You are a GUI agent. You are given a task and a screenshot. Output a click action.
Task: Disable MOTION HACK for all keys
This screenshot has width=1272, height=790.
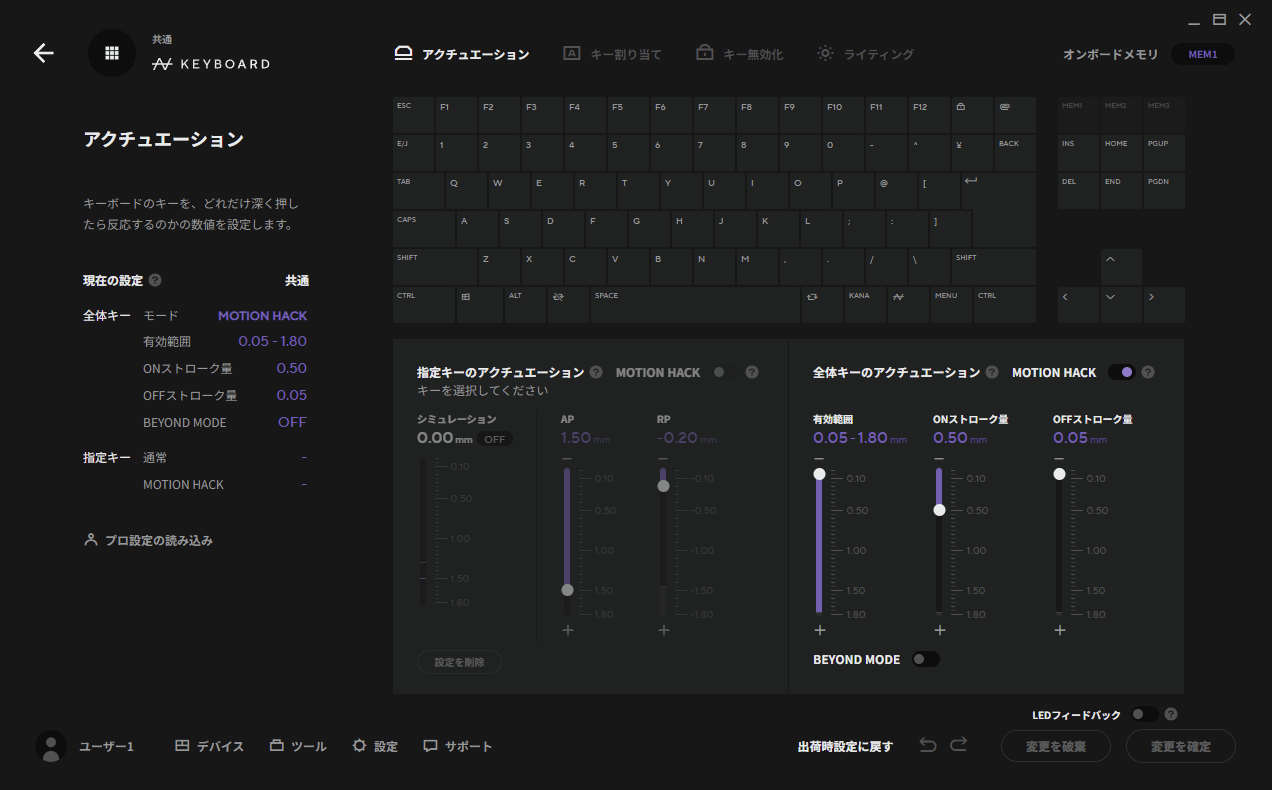(x=1122, y=372)
